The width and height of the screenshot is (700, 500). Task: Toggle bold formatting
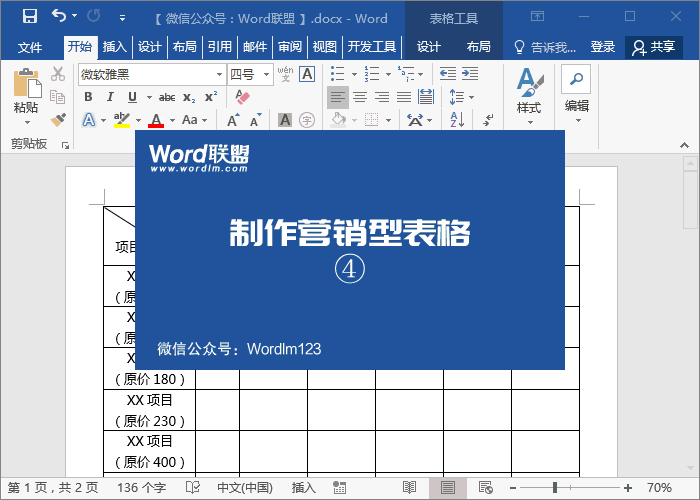tap(88, 97)
